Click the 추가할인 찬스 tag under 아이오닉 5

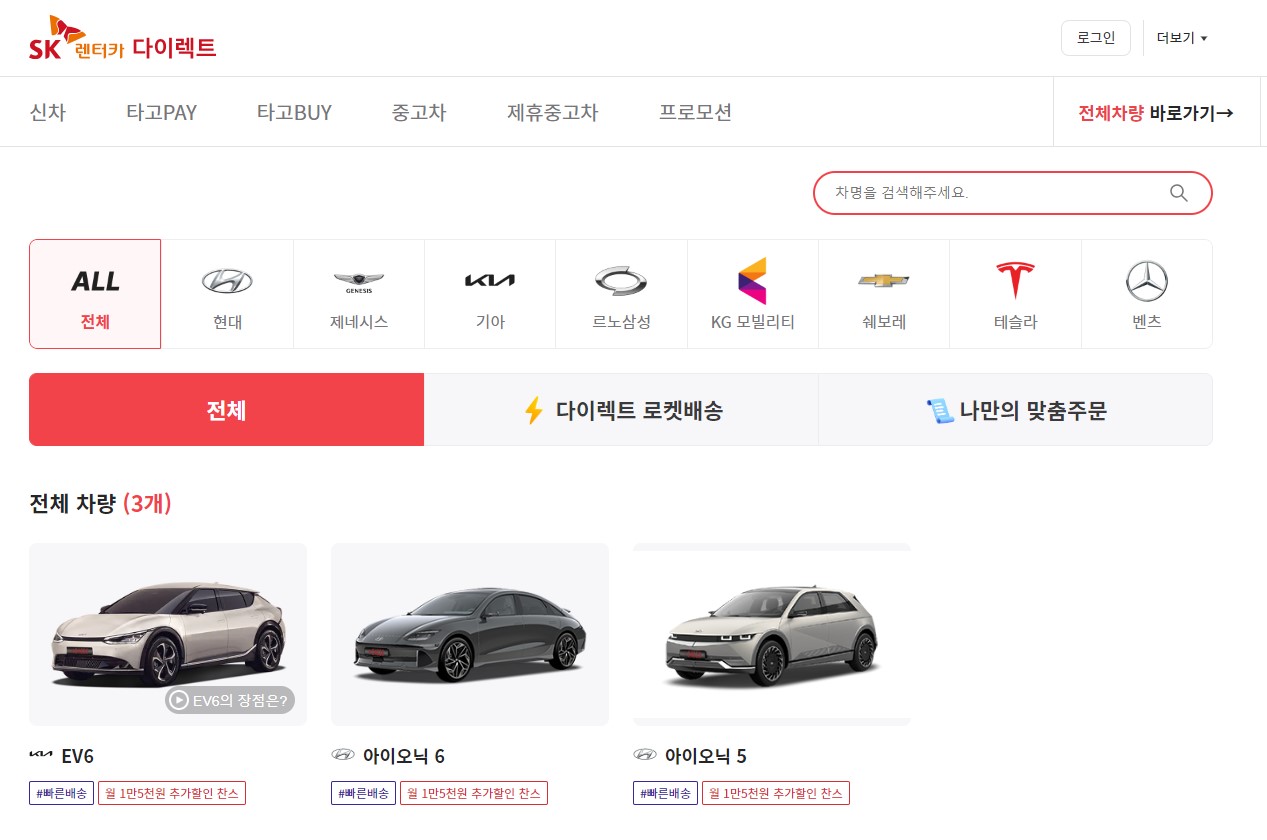pos(776,793)
